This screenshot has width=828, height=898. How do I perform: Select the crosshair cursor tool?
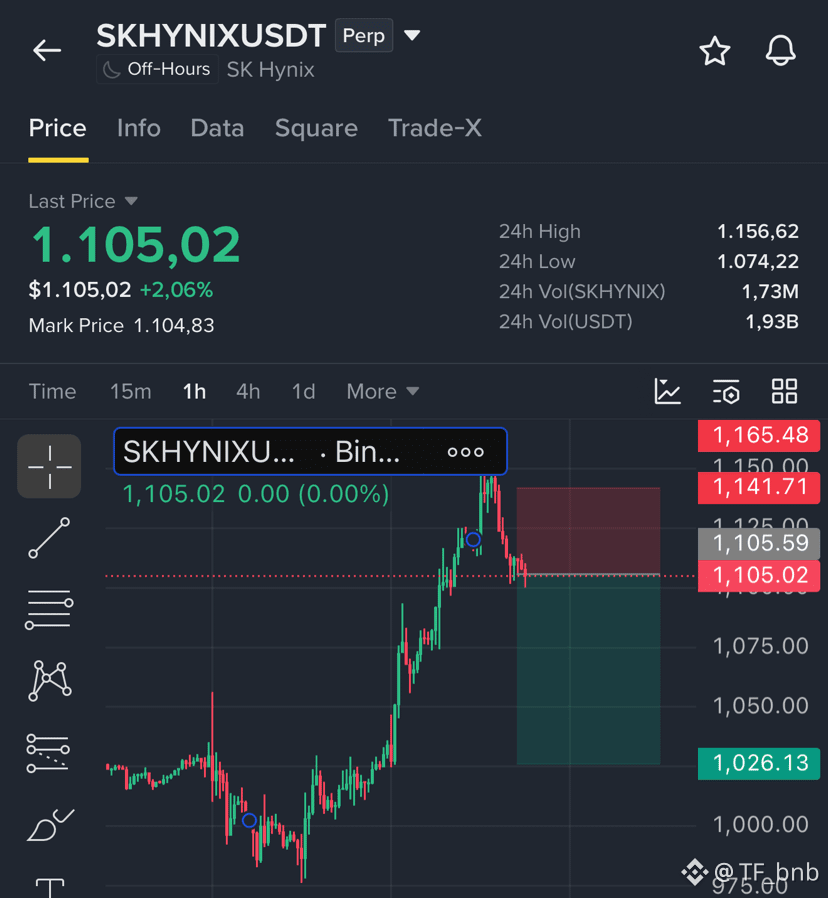coord(49,466)
